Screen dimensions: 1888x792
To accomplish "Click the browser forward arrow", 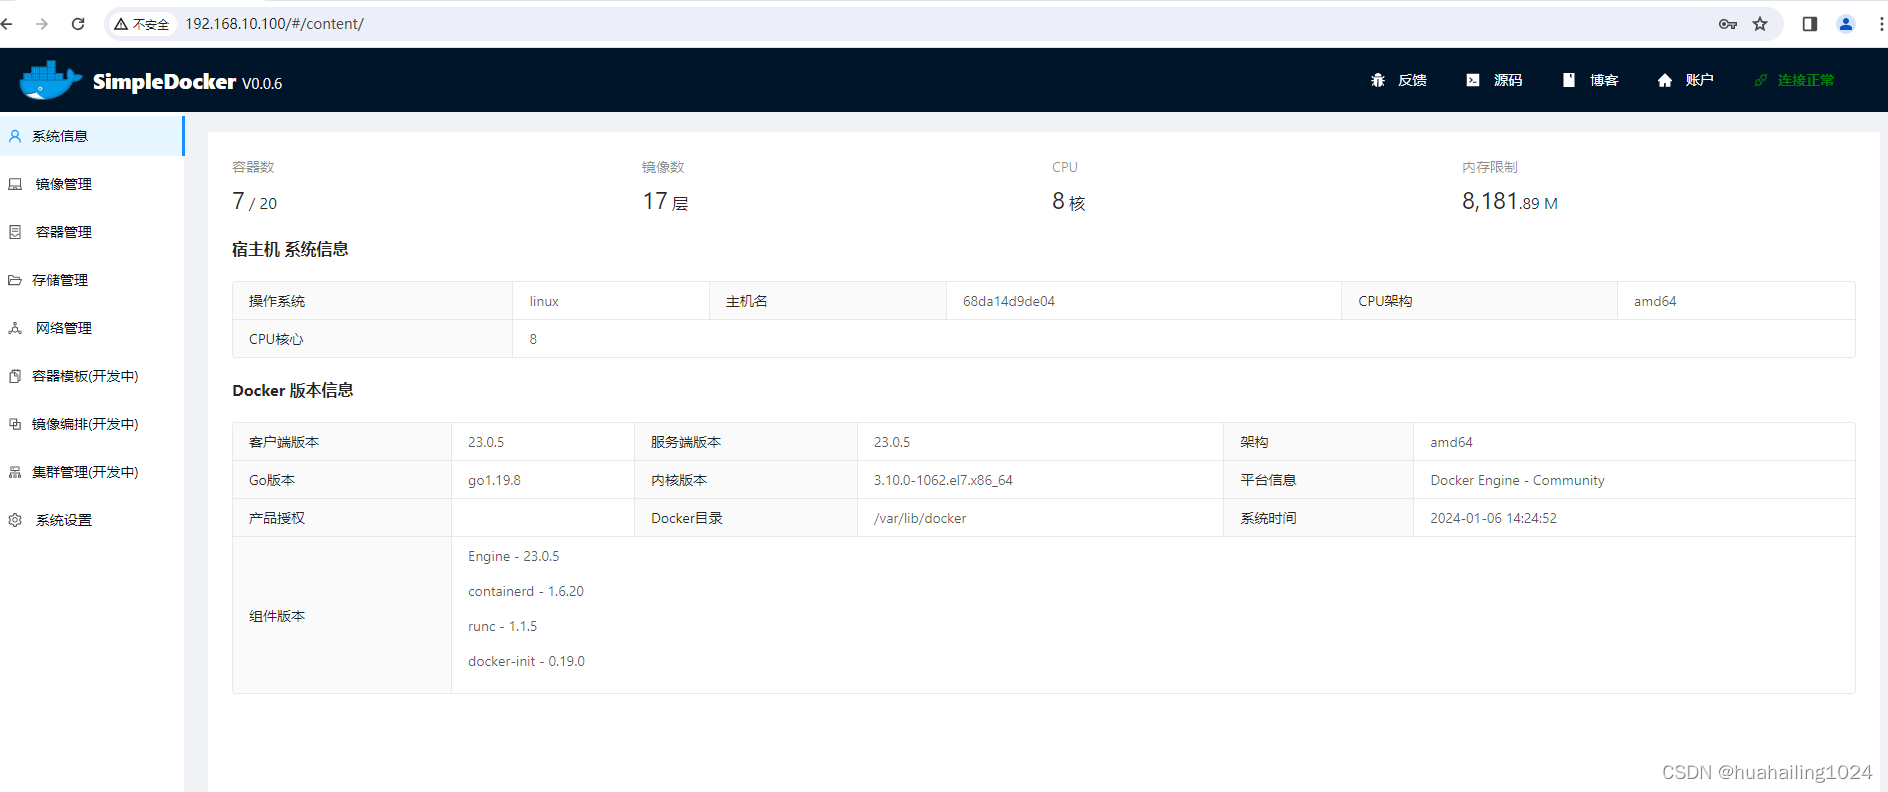I will 42,24.
